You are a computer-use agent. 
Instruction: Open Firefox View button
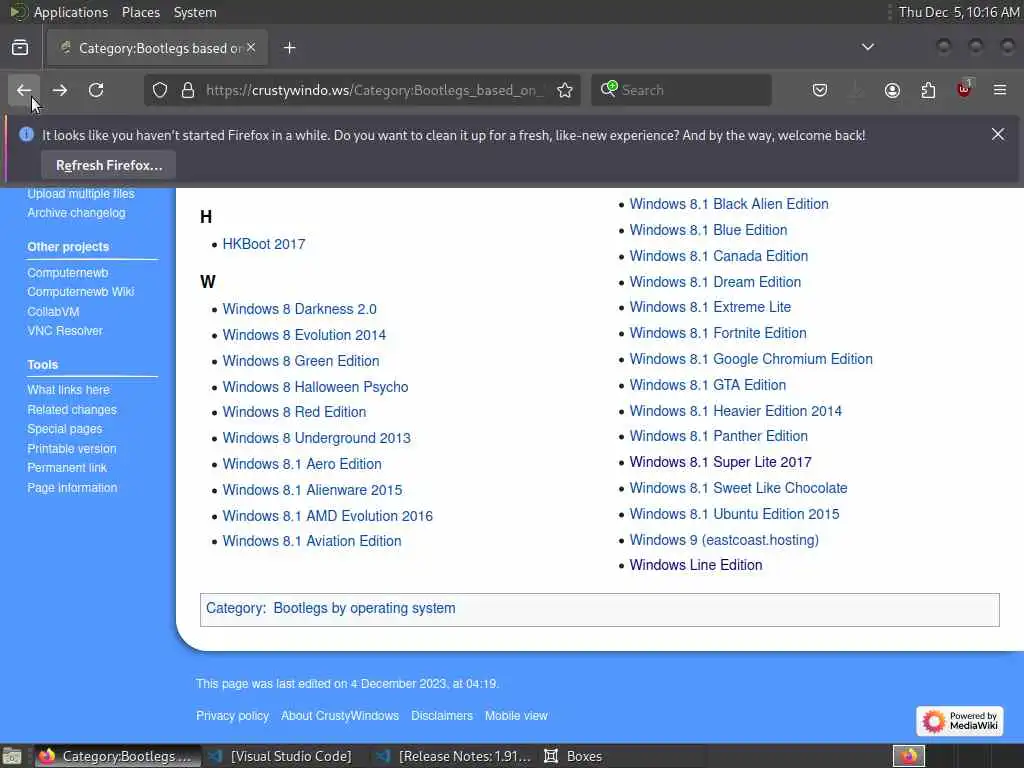pos(20,48)
